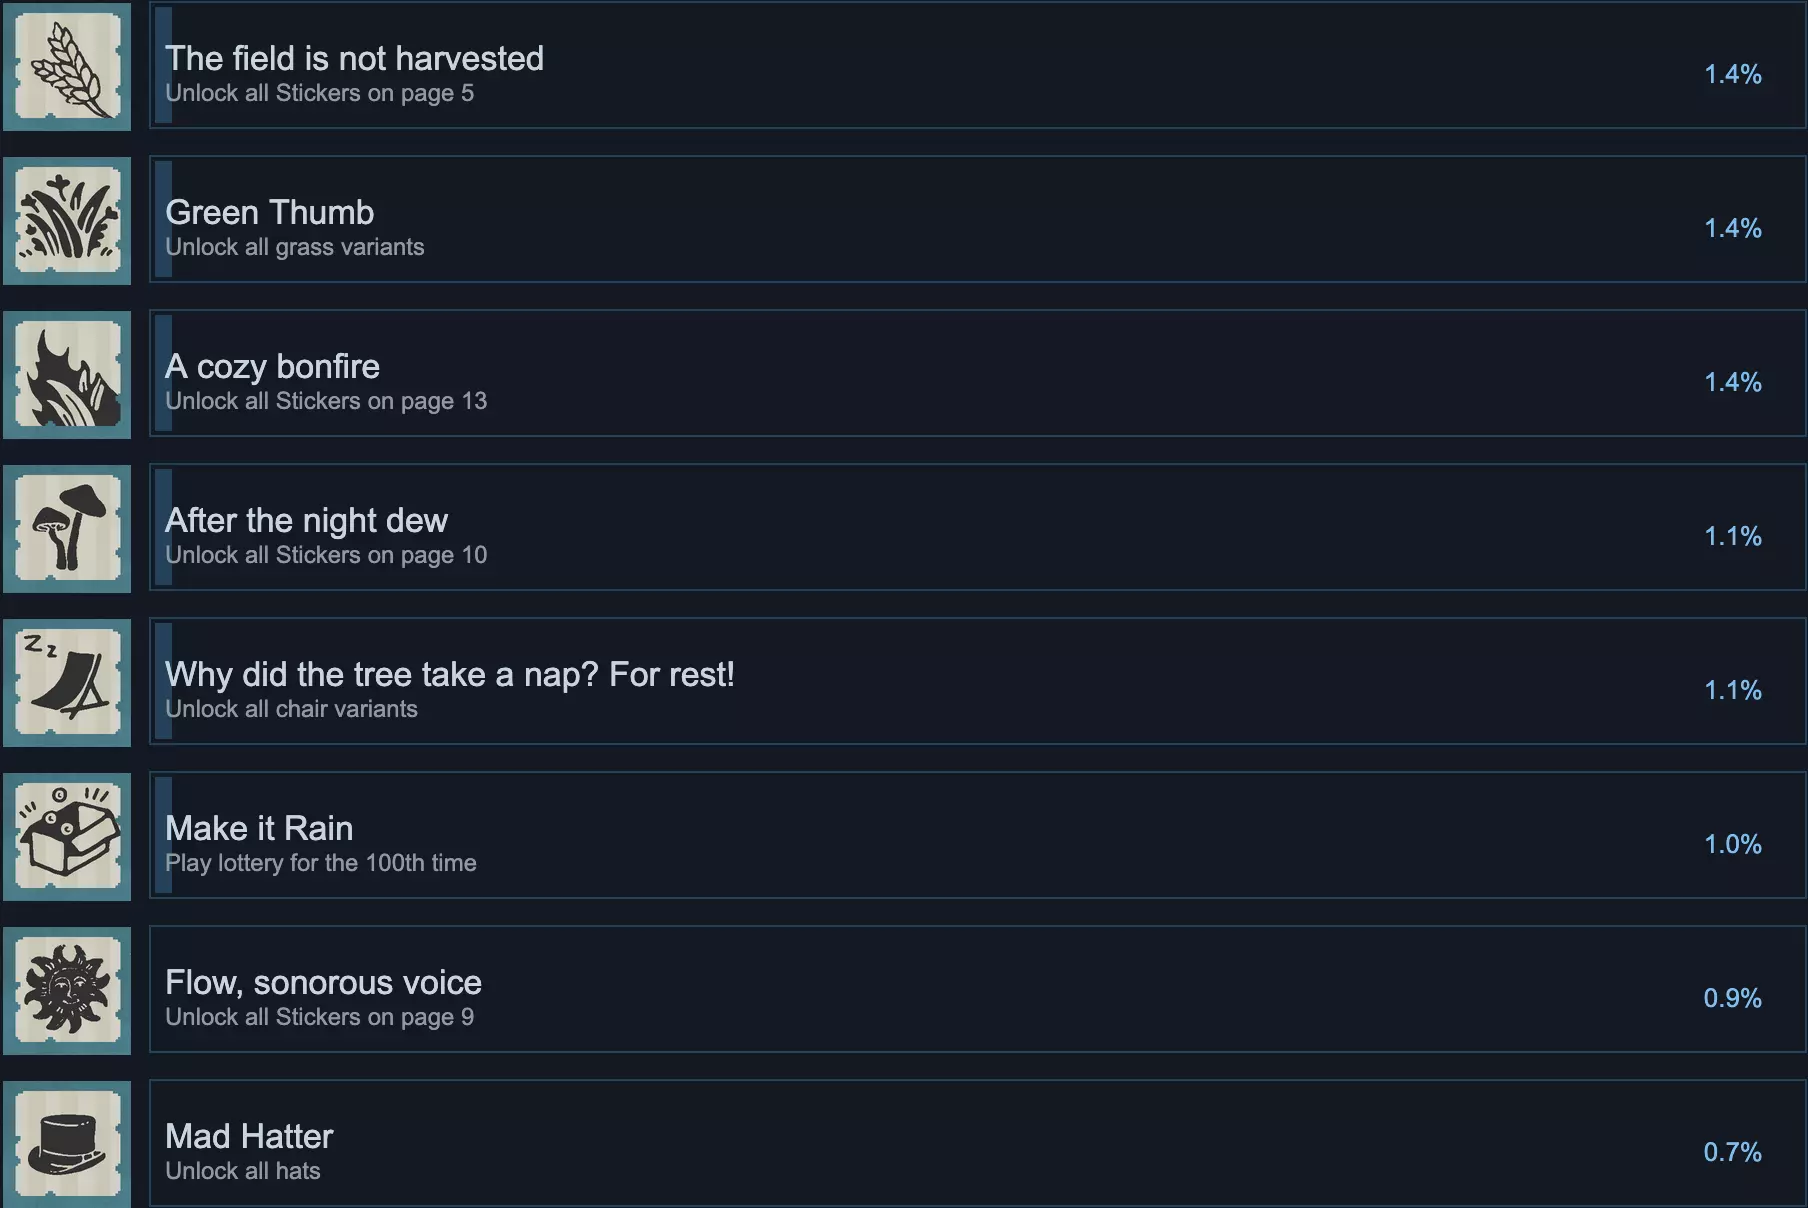
Task: Click the Mad Hatter top hat icon
Action: click(x=67, y=1144)
